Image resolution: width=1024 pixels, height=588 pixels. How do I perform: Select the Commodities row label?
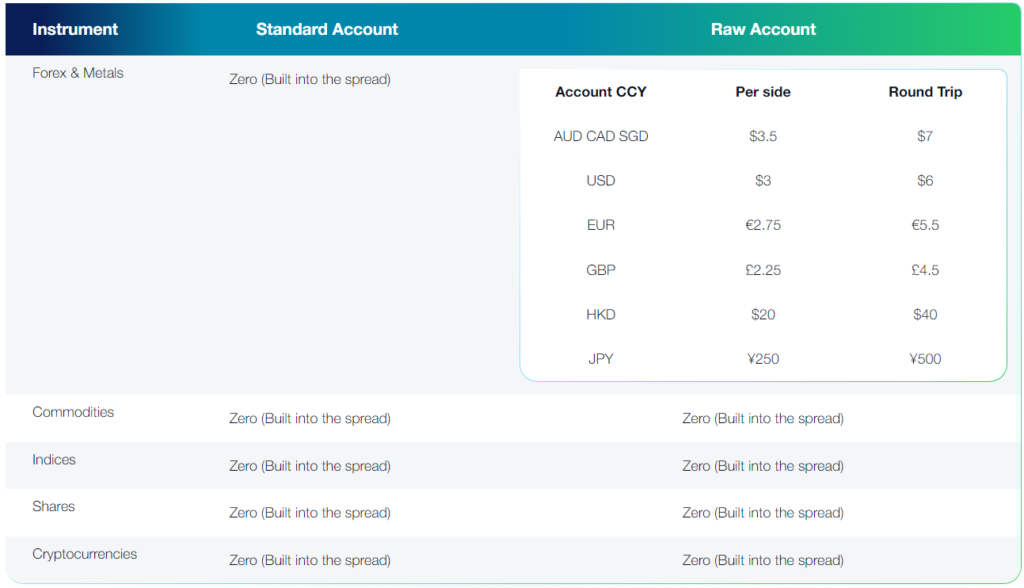(x=73, y=412)
